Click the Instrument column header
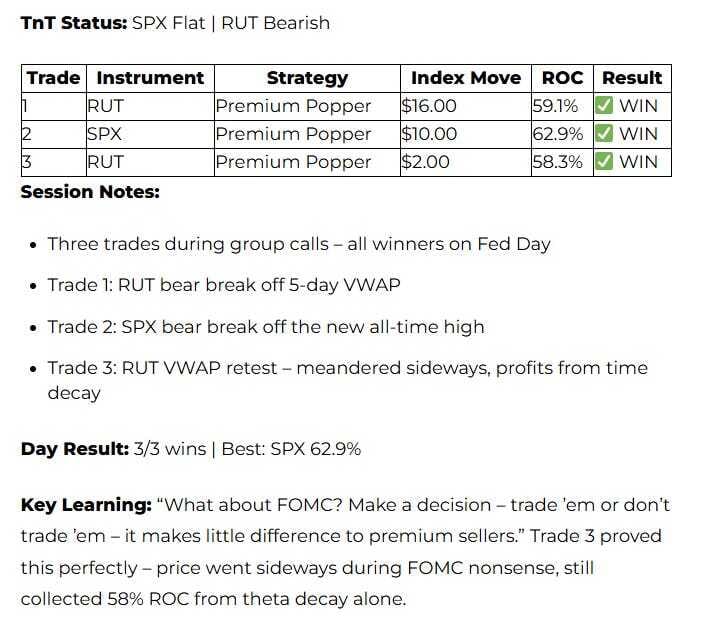708x620 pixels. point(149,78)
